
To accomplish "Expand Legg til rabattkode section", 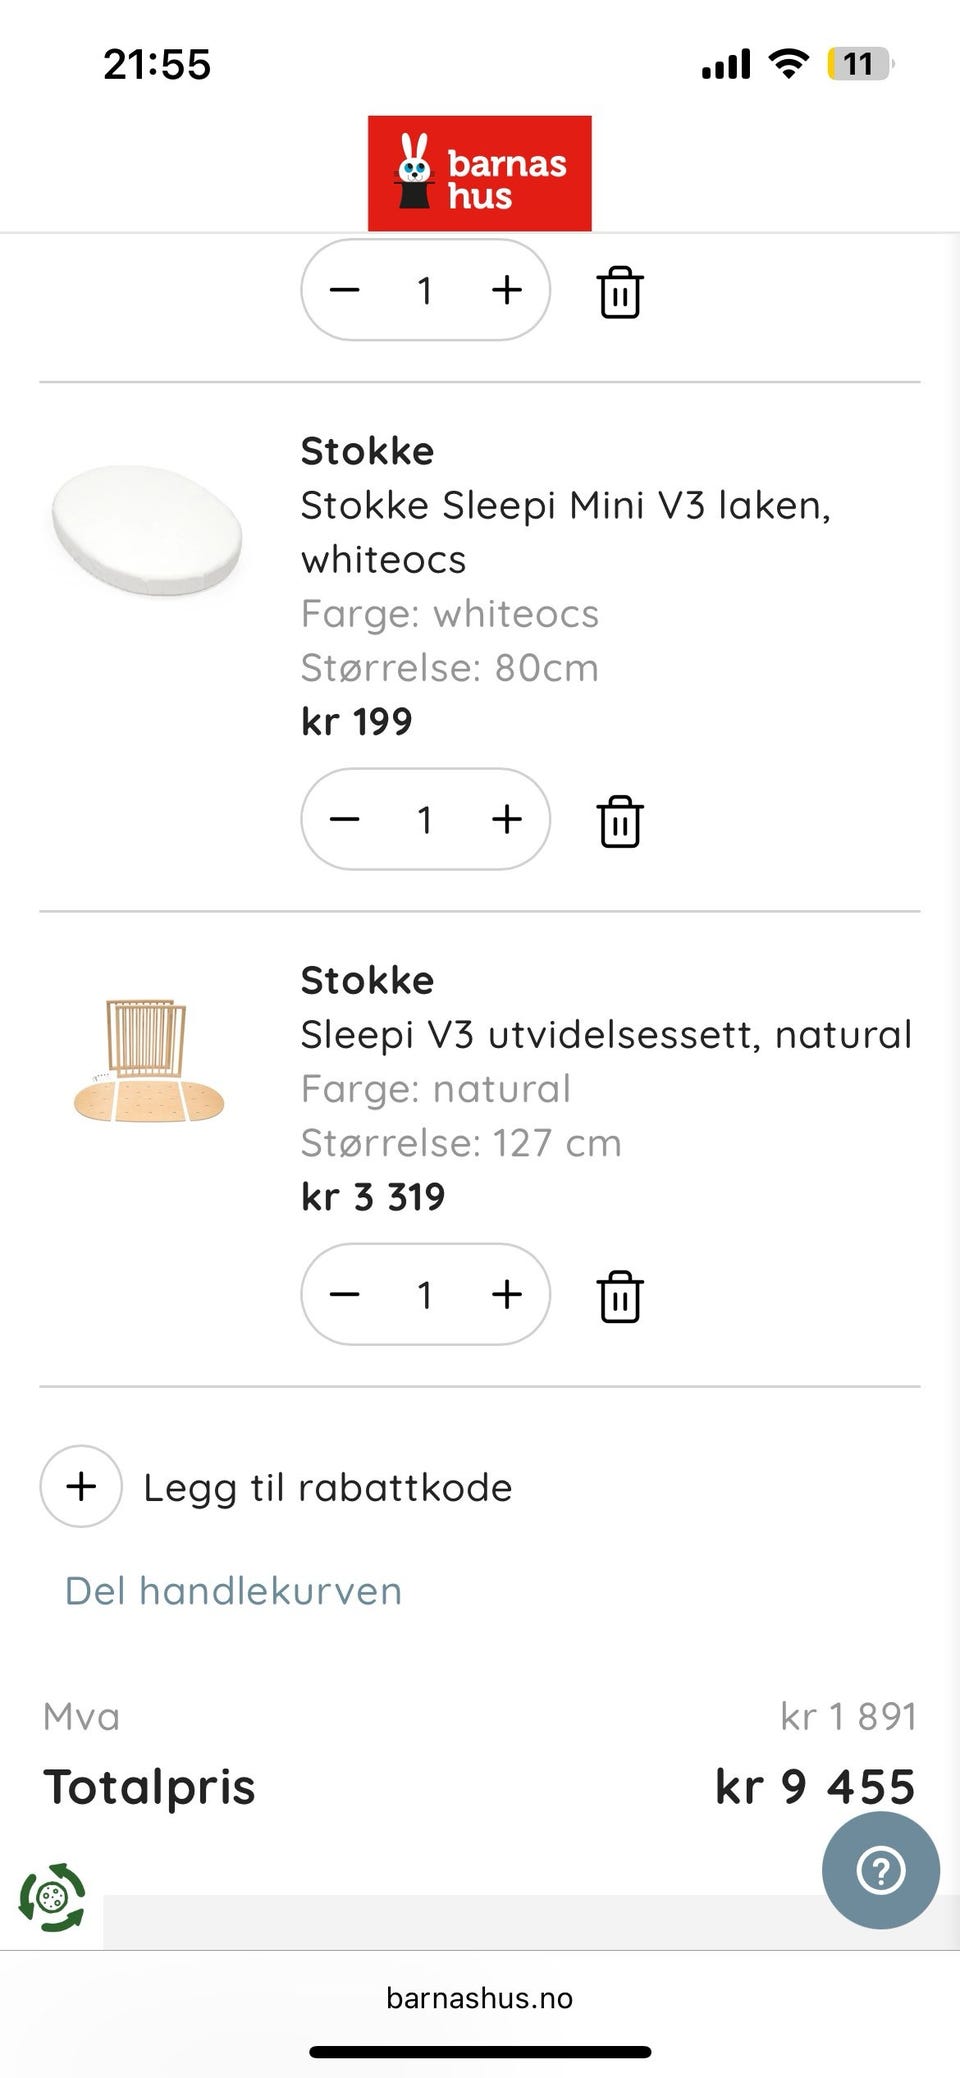I will [81, 1486].
